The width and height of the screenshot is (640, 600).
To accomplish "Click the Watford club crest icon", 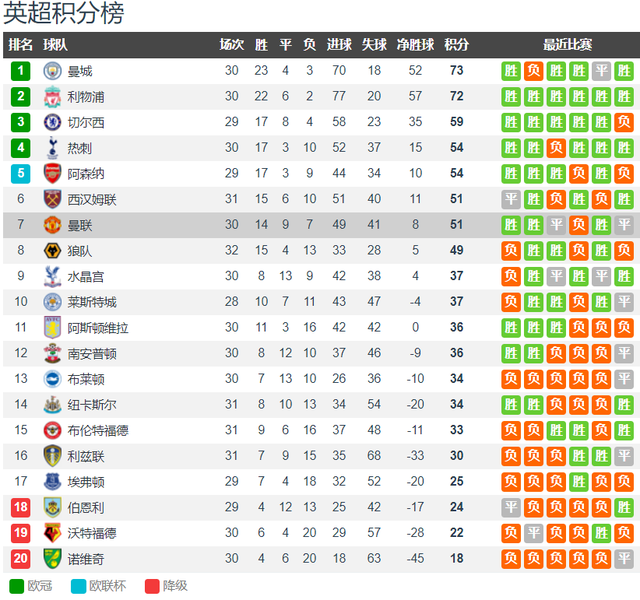I will tap(52, 533).
